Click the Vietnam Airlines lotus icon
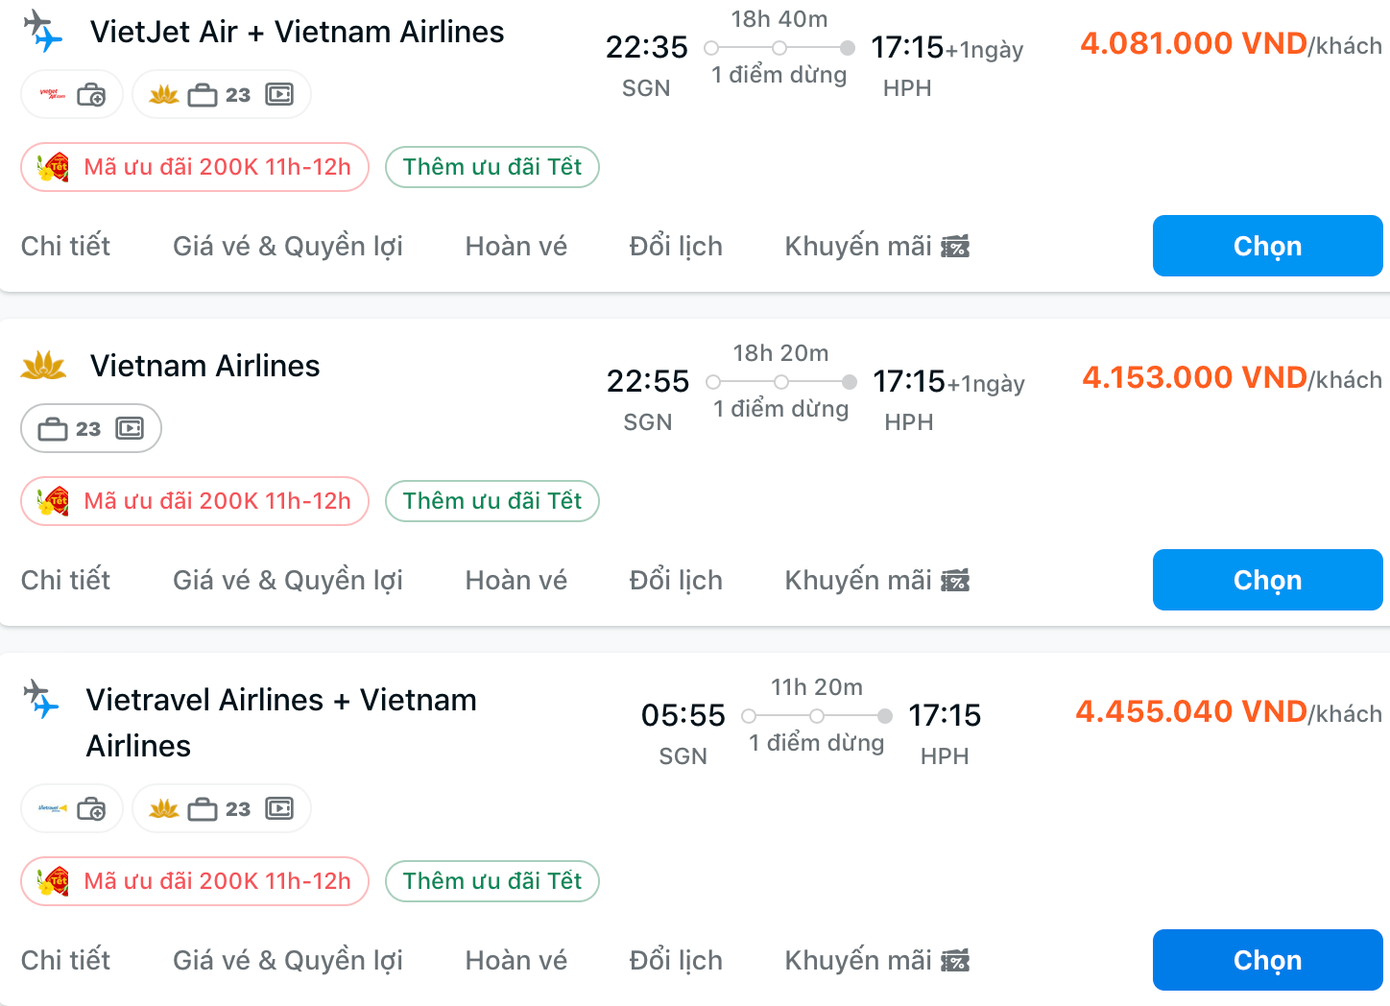Viewport: 1390px width, 1006px height. (44, 366)
